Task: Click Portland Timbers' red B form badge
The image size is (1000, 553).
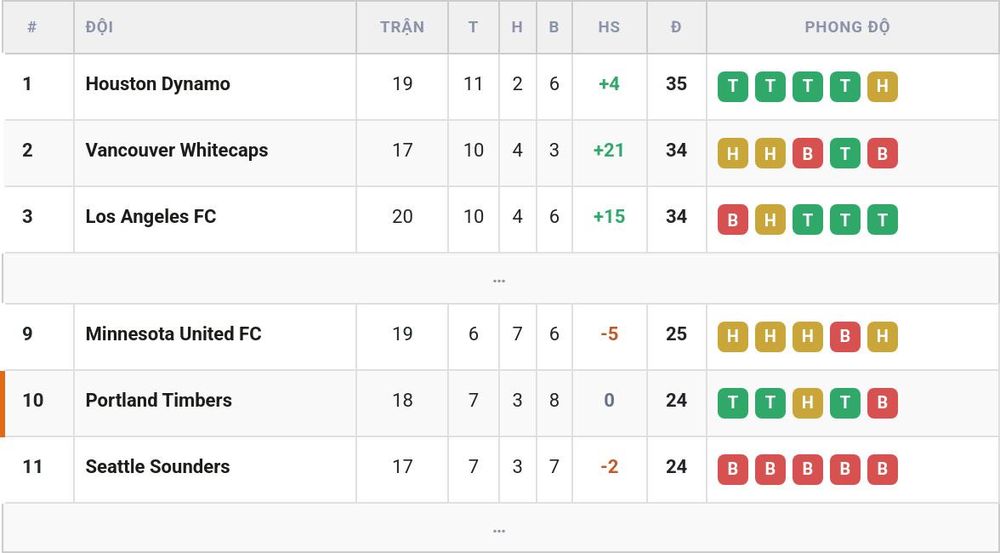Action: pyautogui.click(x=882, y=403)
